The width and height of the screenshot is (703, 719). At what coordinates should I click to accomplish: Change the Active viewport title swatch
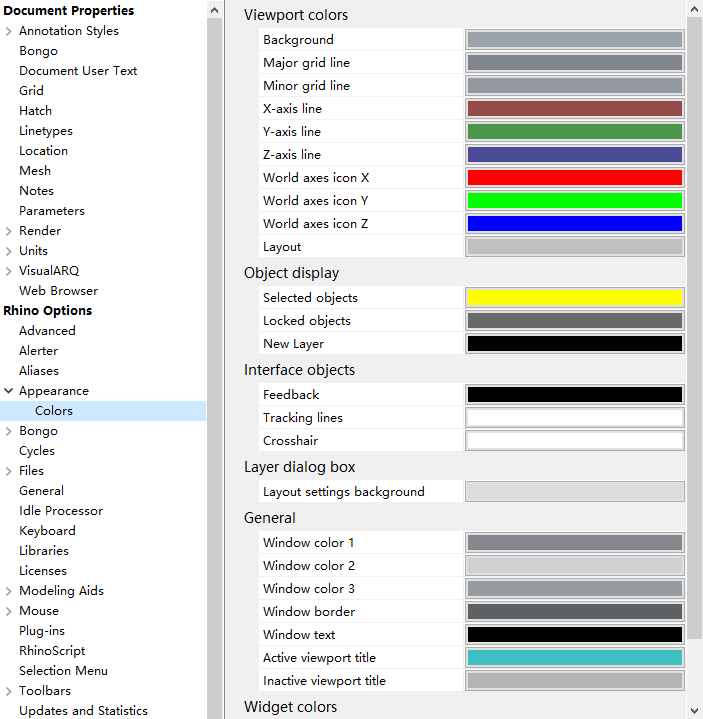coord(575,658)
